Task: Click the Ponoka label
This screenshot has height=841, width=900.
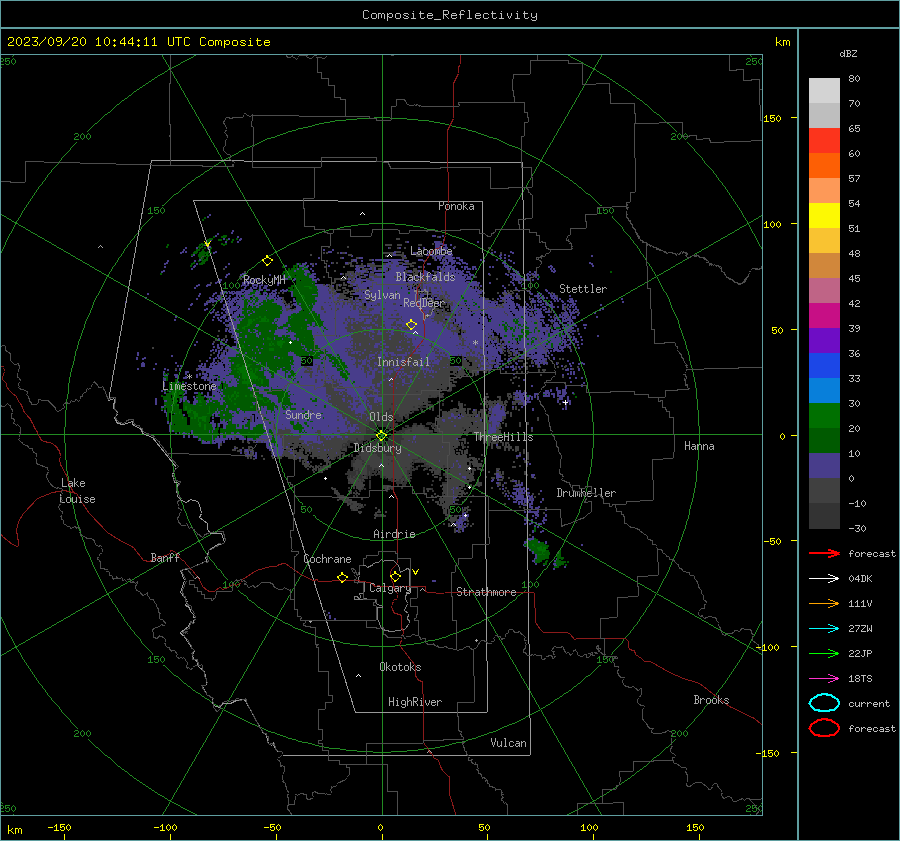Action: tap(456, 206)
